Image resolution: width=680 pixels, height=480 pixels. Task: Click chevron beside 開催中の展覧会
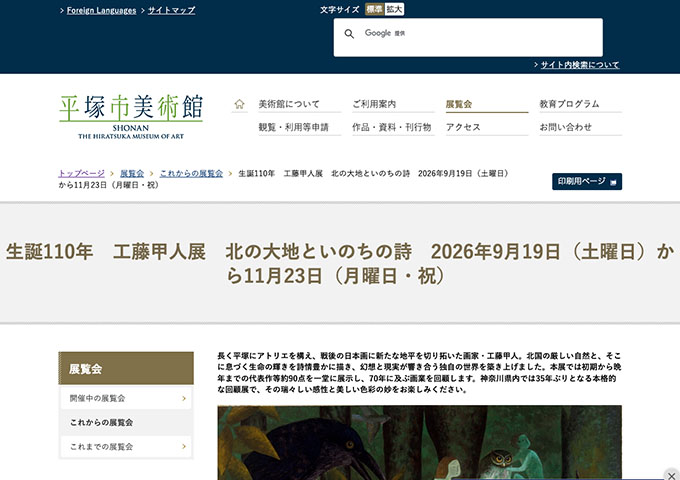point(184,398)
